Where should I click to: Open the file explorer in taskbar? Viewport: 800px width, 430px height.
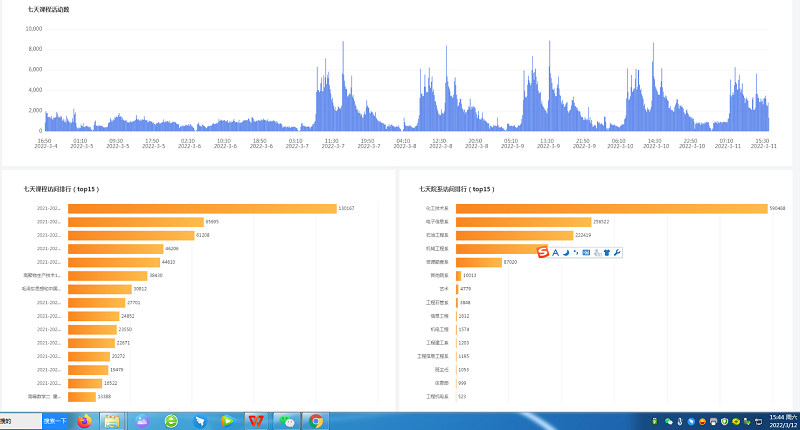pos(112,421)
